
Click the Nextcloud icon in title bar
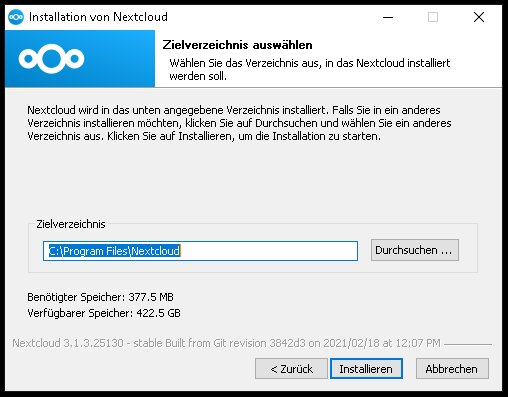[16, 17]
